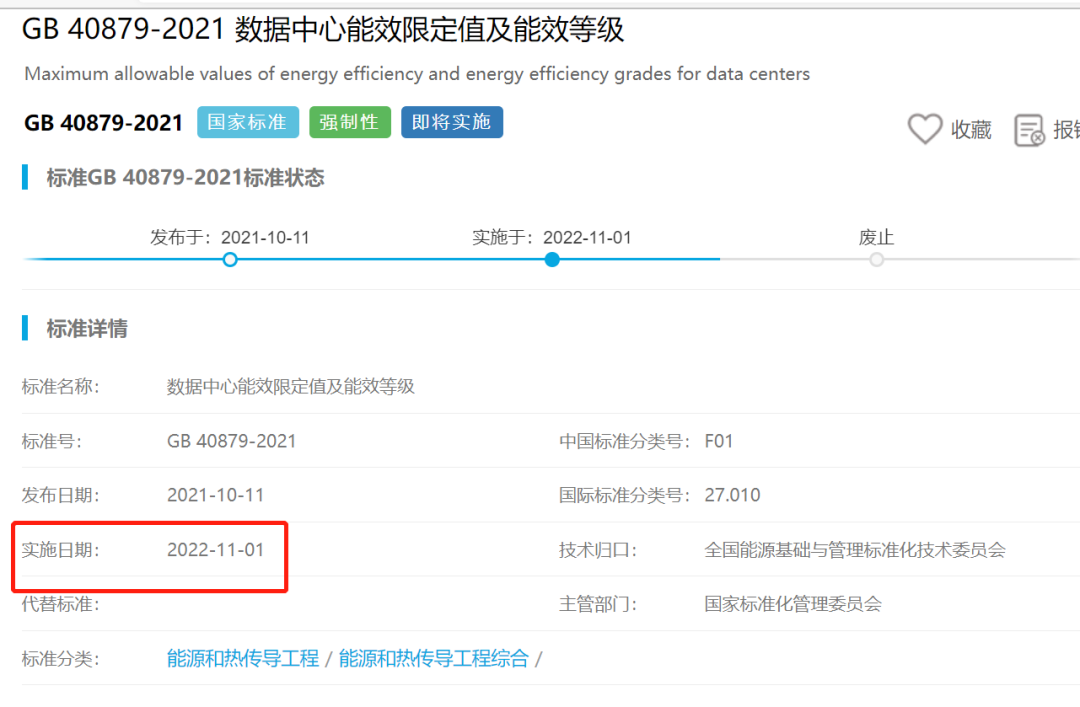Click the heart favorite icon
This screenshot has height=707, width=1080.
pyautogui.click(x=925, y=129)
